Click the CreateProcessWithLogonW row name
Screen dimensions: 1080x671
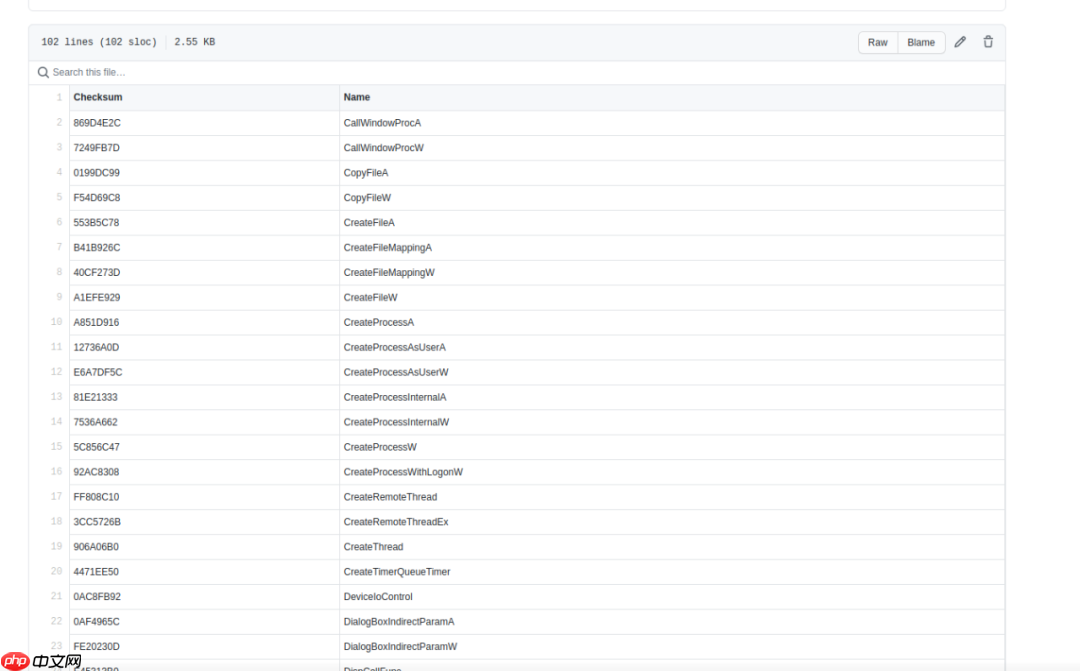point(403,472)
